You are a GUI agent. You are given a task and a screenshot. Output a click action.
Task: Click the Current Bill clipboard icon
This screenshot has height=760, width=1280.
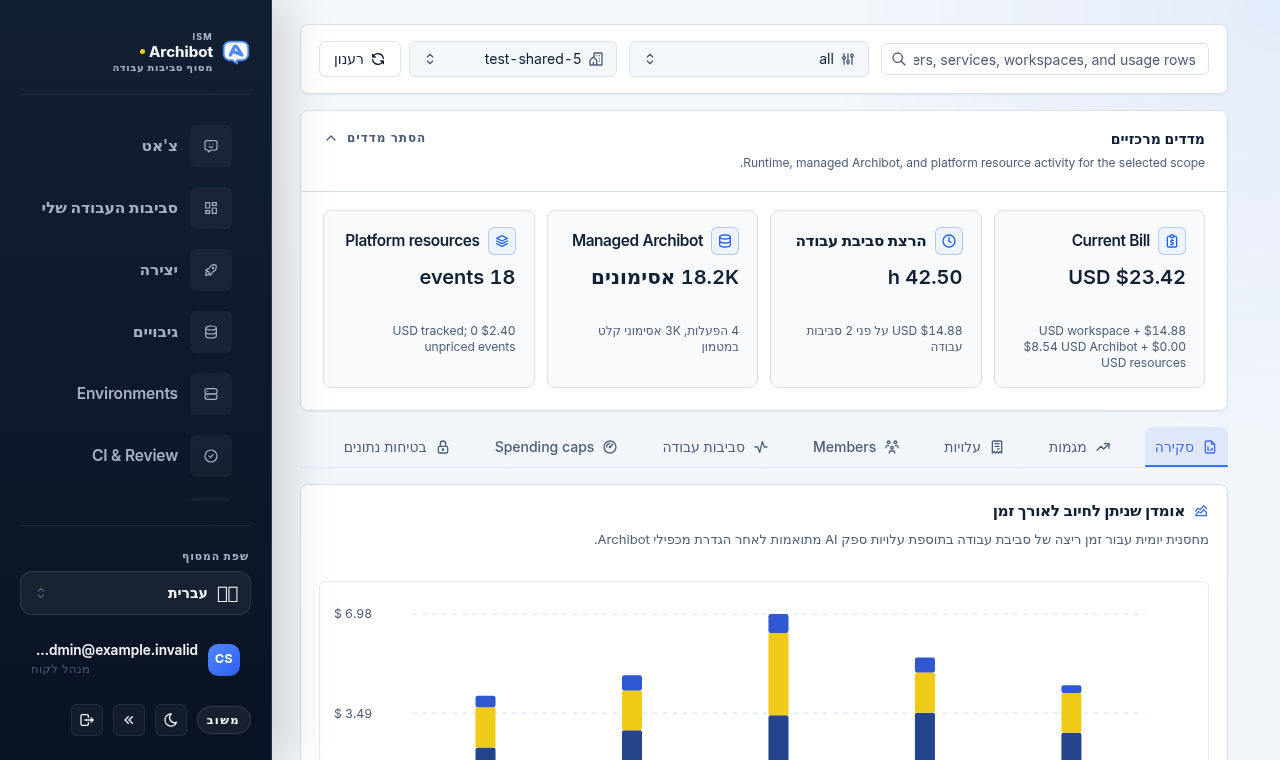(1172, 241)
